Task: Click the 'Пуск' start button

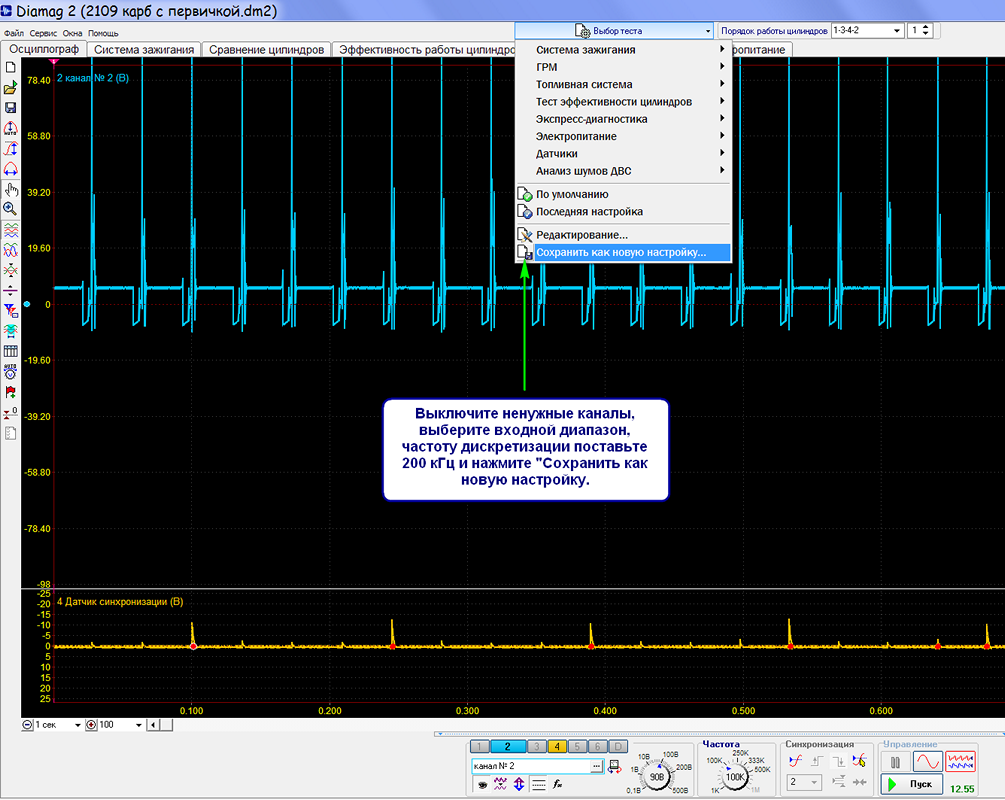Action: point(911,784)
